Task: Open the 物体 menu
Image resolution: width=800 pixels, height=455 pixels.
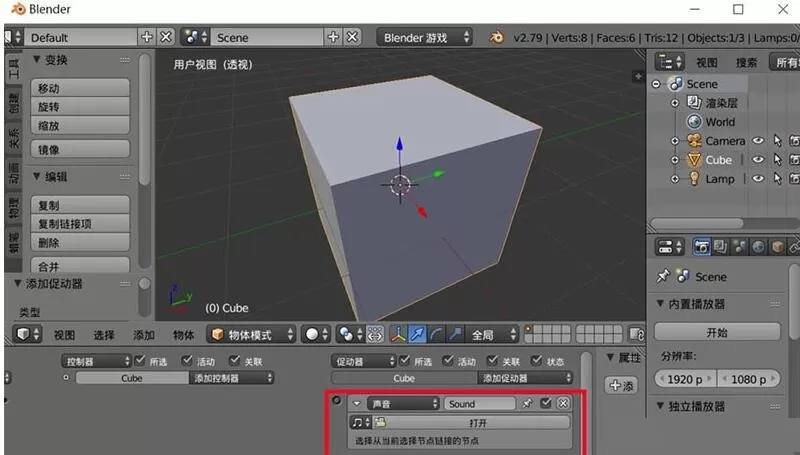Action: 184,335
